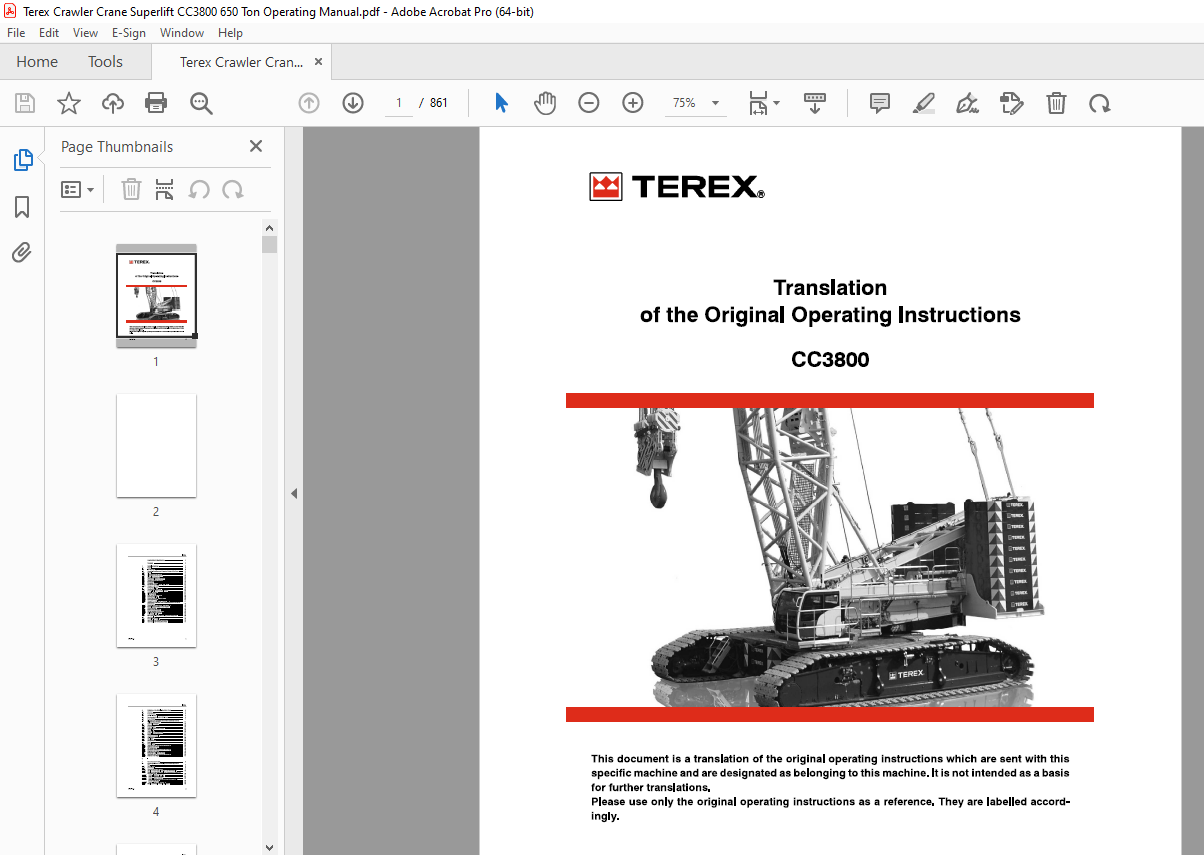Click thumbnails scrollbar down arrow
The height and width of the screenshot is (855, 1204).
point(269,847)
